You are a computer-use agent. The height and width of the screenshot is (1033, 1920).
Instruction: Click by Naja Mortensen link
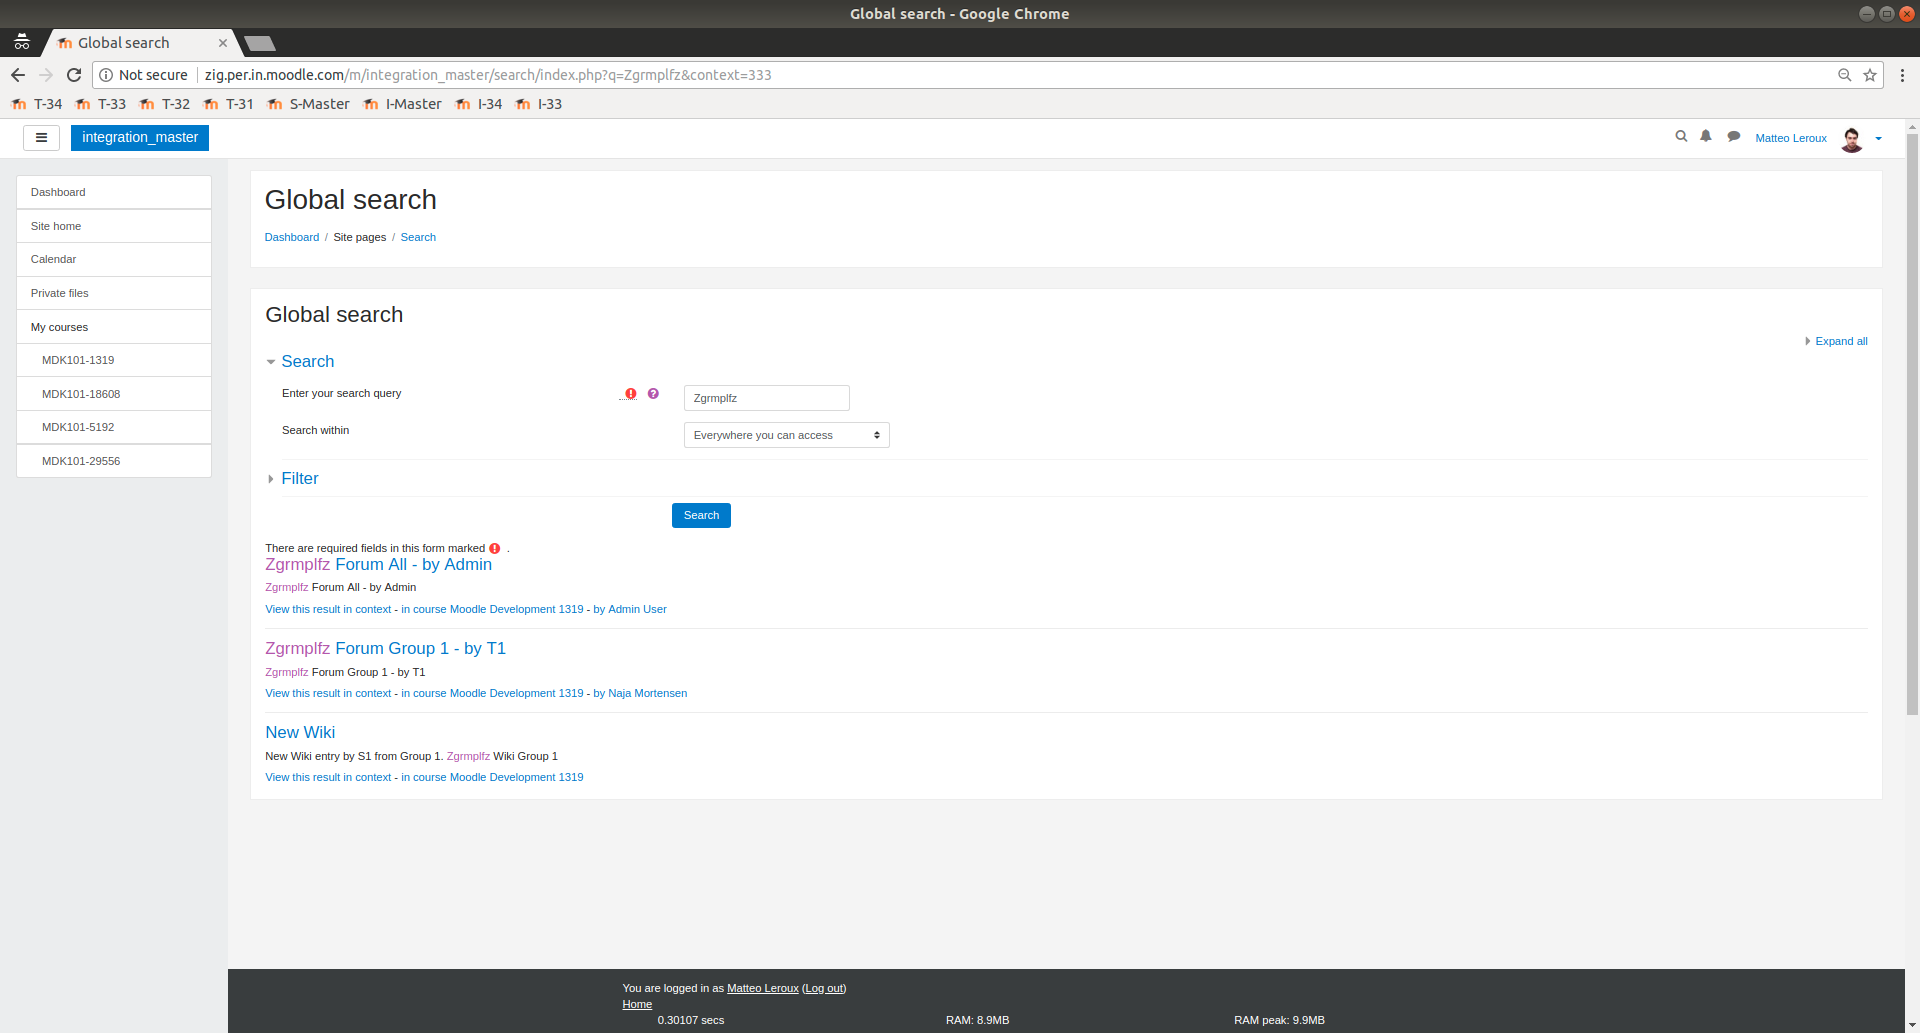[640, 694]
